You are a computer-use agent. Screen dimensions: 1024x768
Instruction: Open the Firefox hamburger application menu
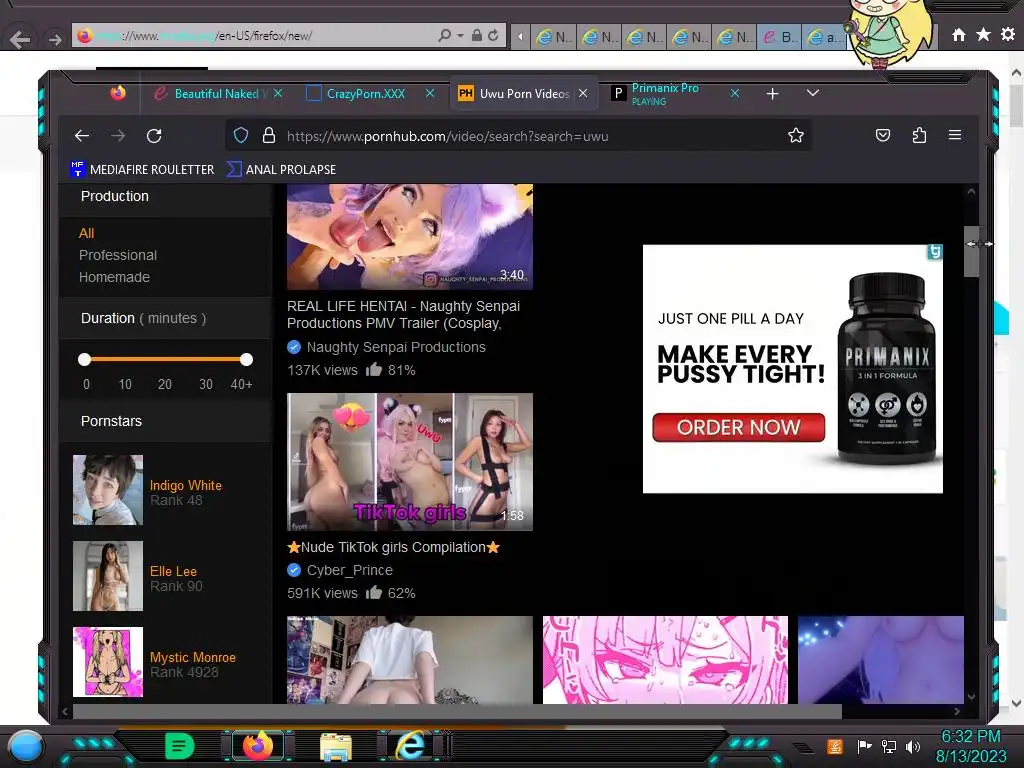click(x=955, y=135)
